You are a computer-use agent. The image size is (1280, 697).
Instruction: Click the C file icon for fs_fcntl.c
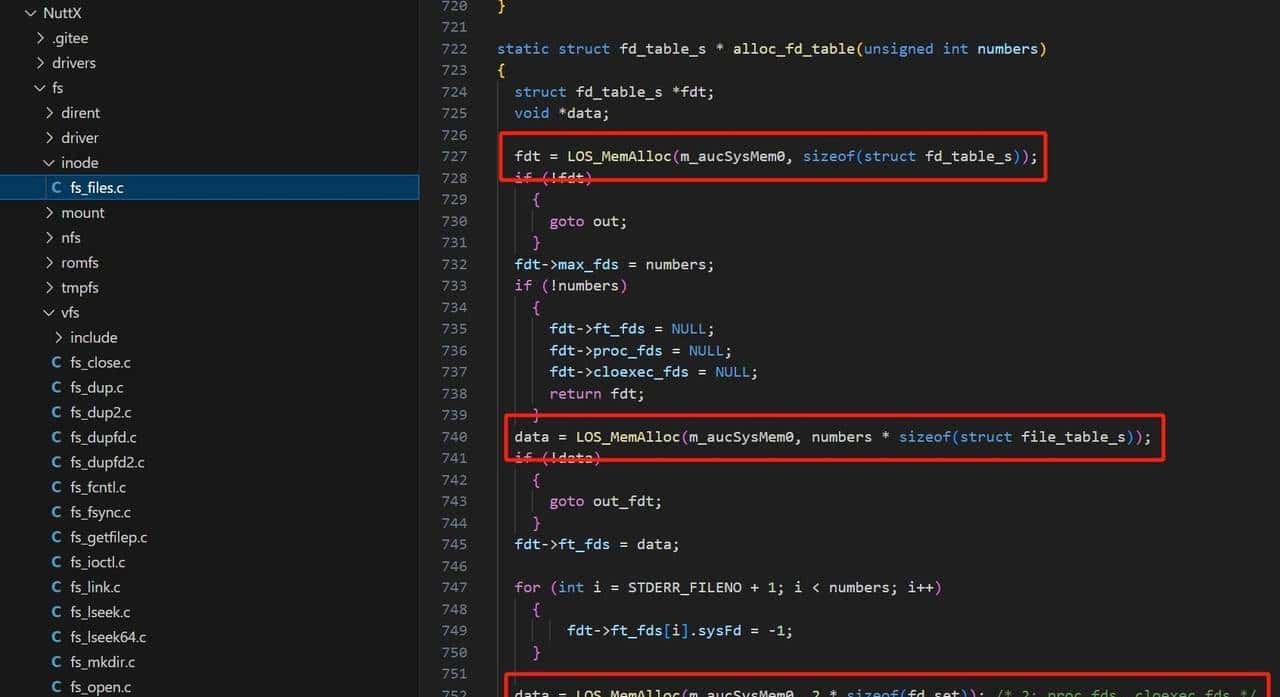click(x=56, y=488)
